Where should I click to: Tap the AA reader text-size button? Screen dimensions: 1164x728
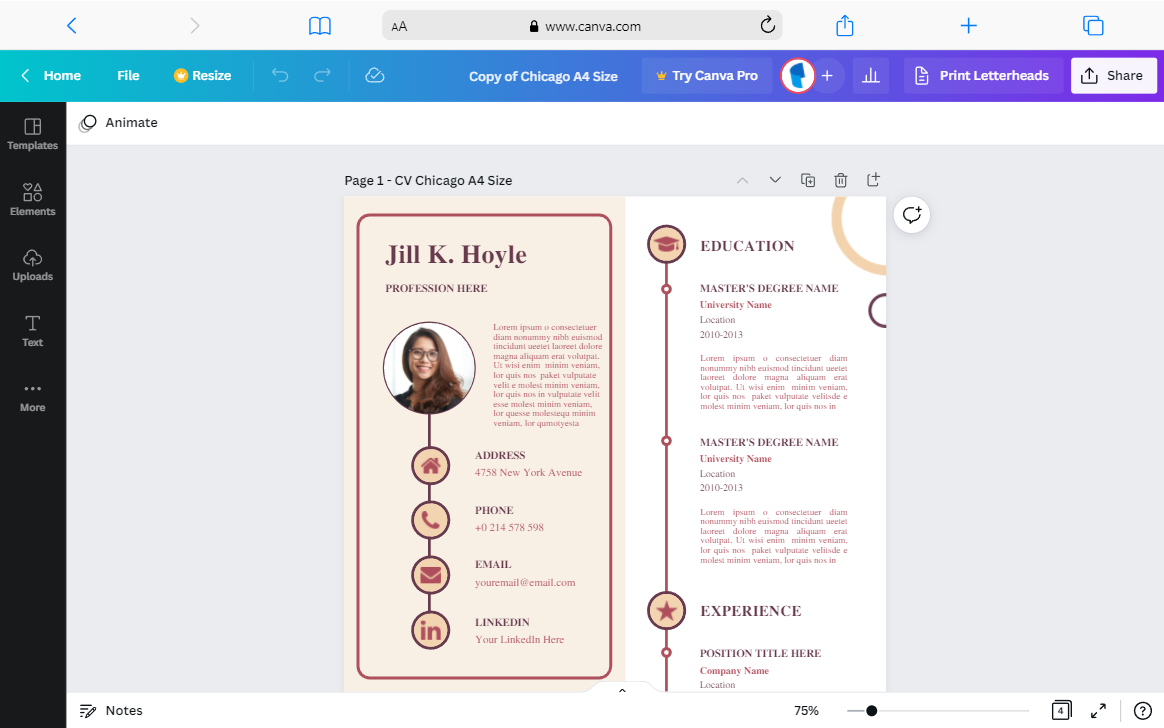(399, 27)
